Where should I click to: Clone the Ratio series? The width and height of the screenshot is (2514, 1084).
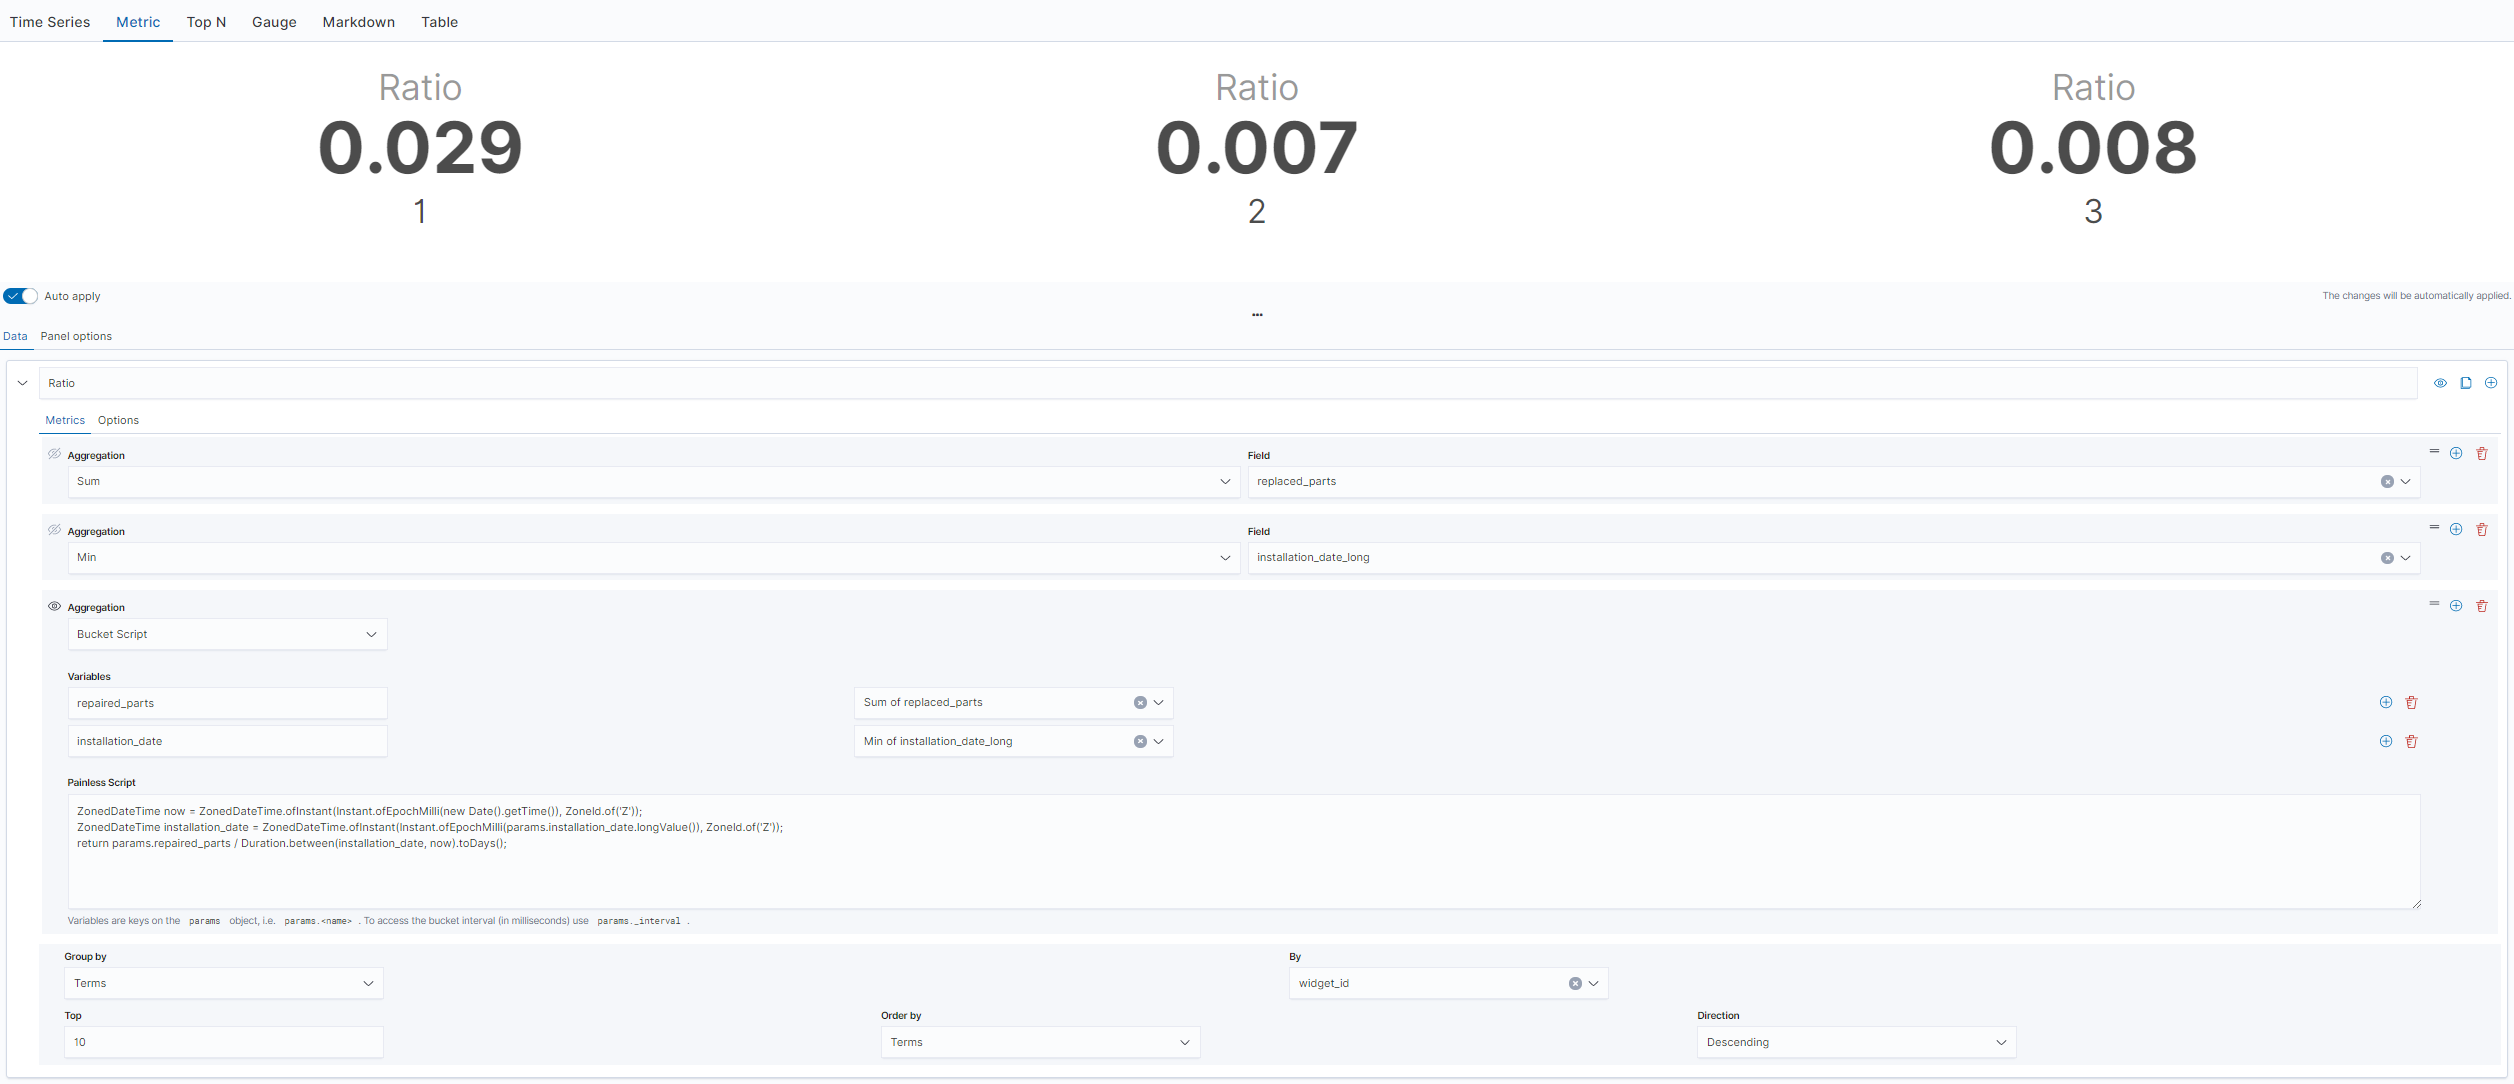[2466, 383]
